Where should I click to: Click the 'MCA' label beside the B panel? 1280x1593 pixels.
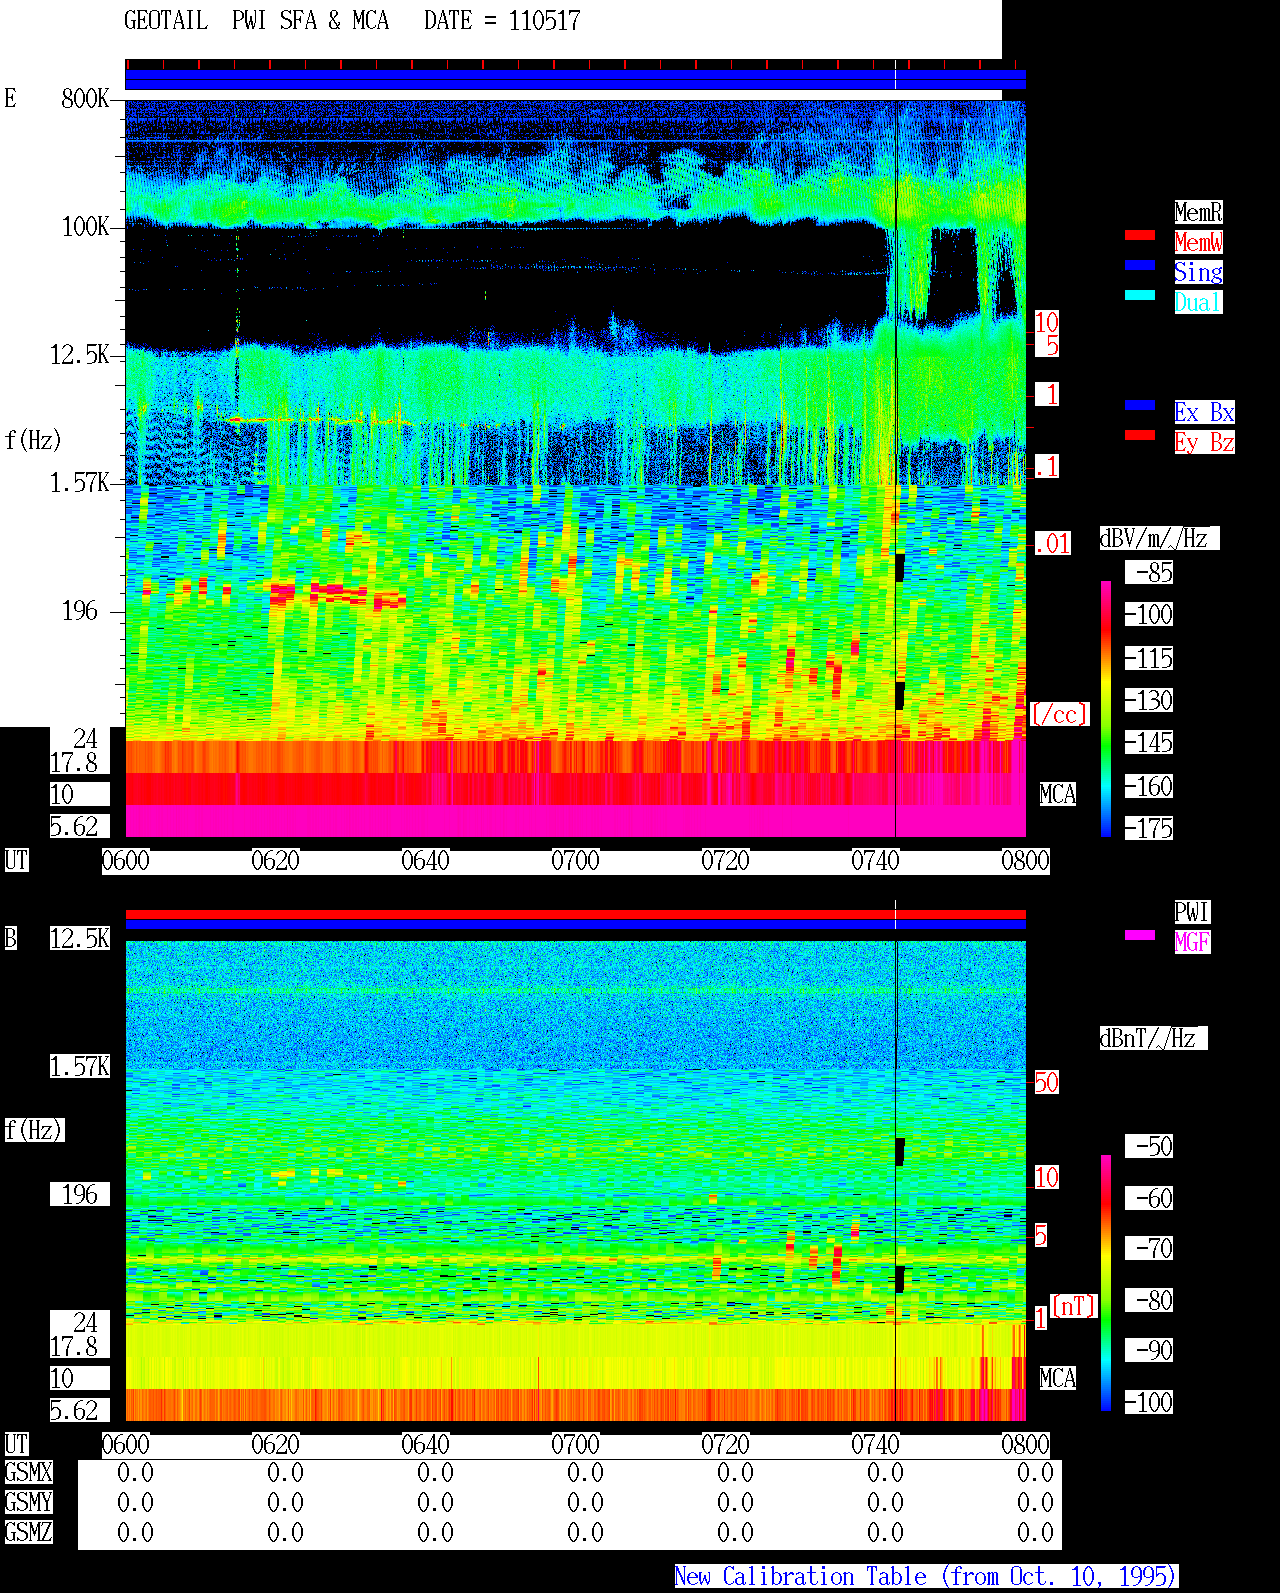1058,1378
